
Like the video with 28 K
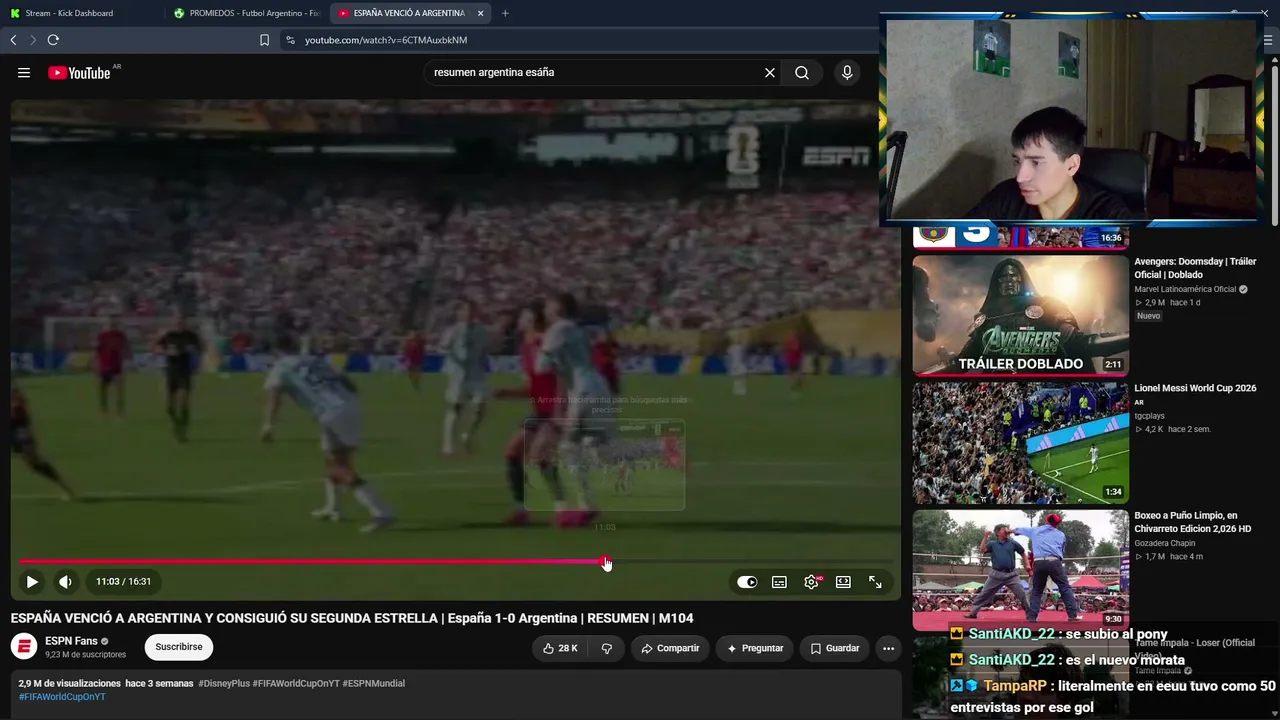point(560,648)
